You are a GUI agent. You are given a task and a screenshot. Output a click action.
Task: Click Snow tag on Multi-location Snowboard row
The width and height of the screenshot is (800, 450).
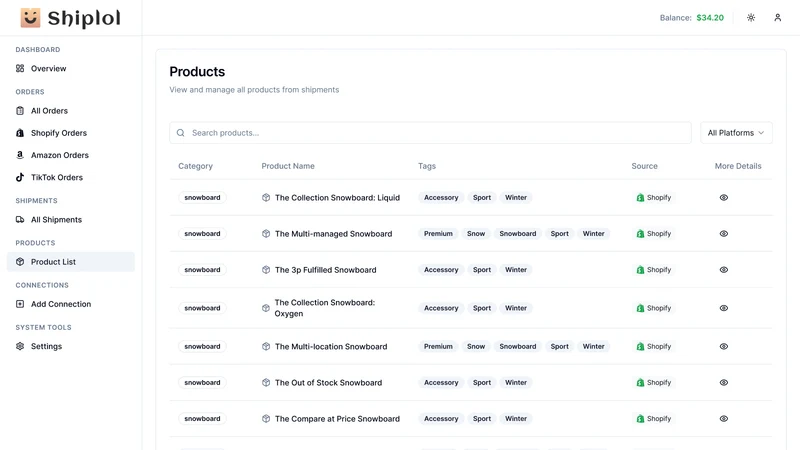click(476, 346)
